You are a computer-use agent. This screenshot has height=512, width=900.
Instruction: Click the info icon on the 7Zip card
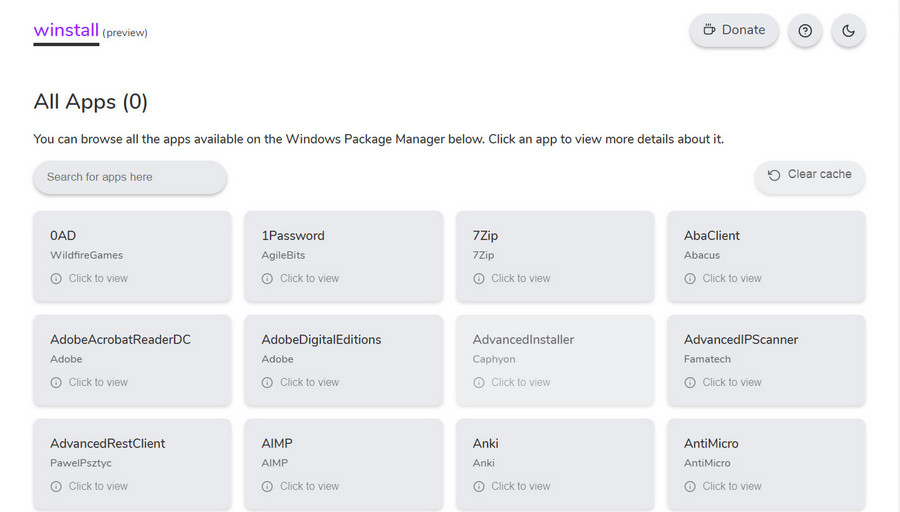(x=478, y=278)
